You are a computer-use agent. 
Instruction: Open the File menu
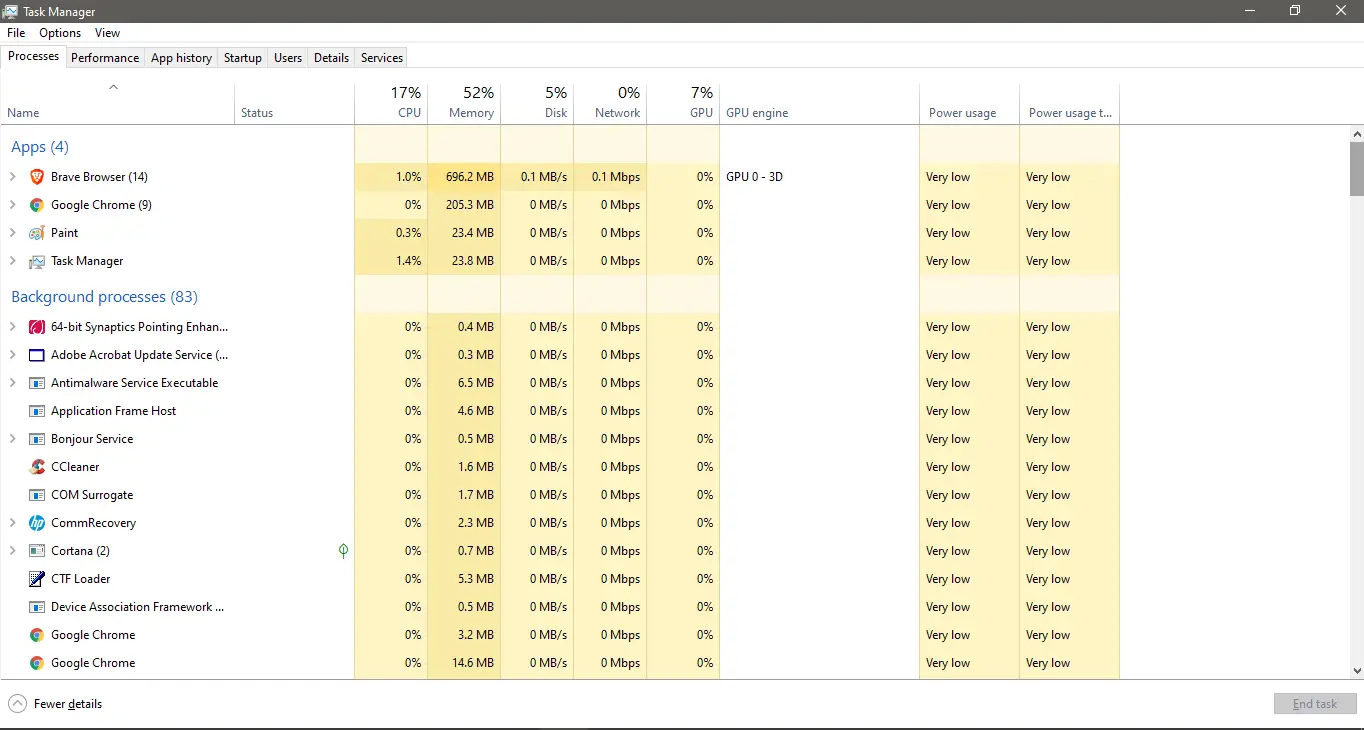16,33
